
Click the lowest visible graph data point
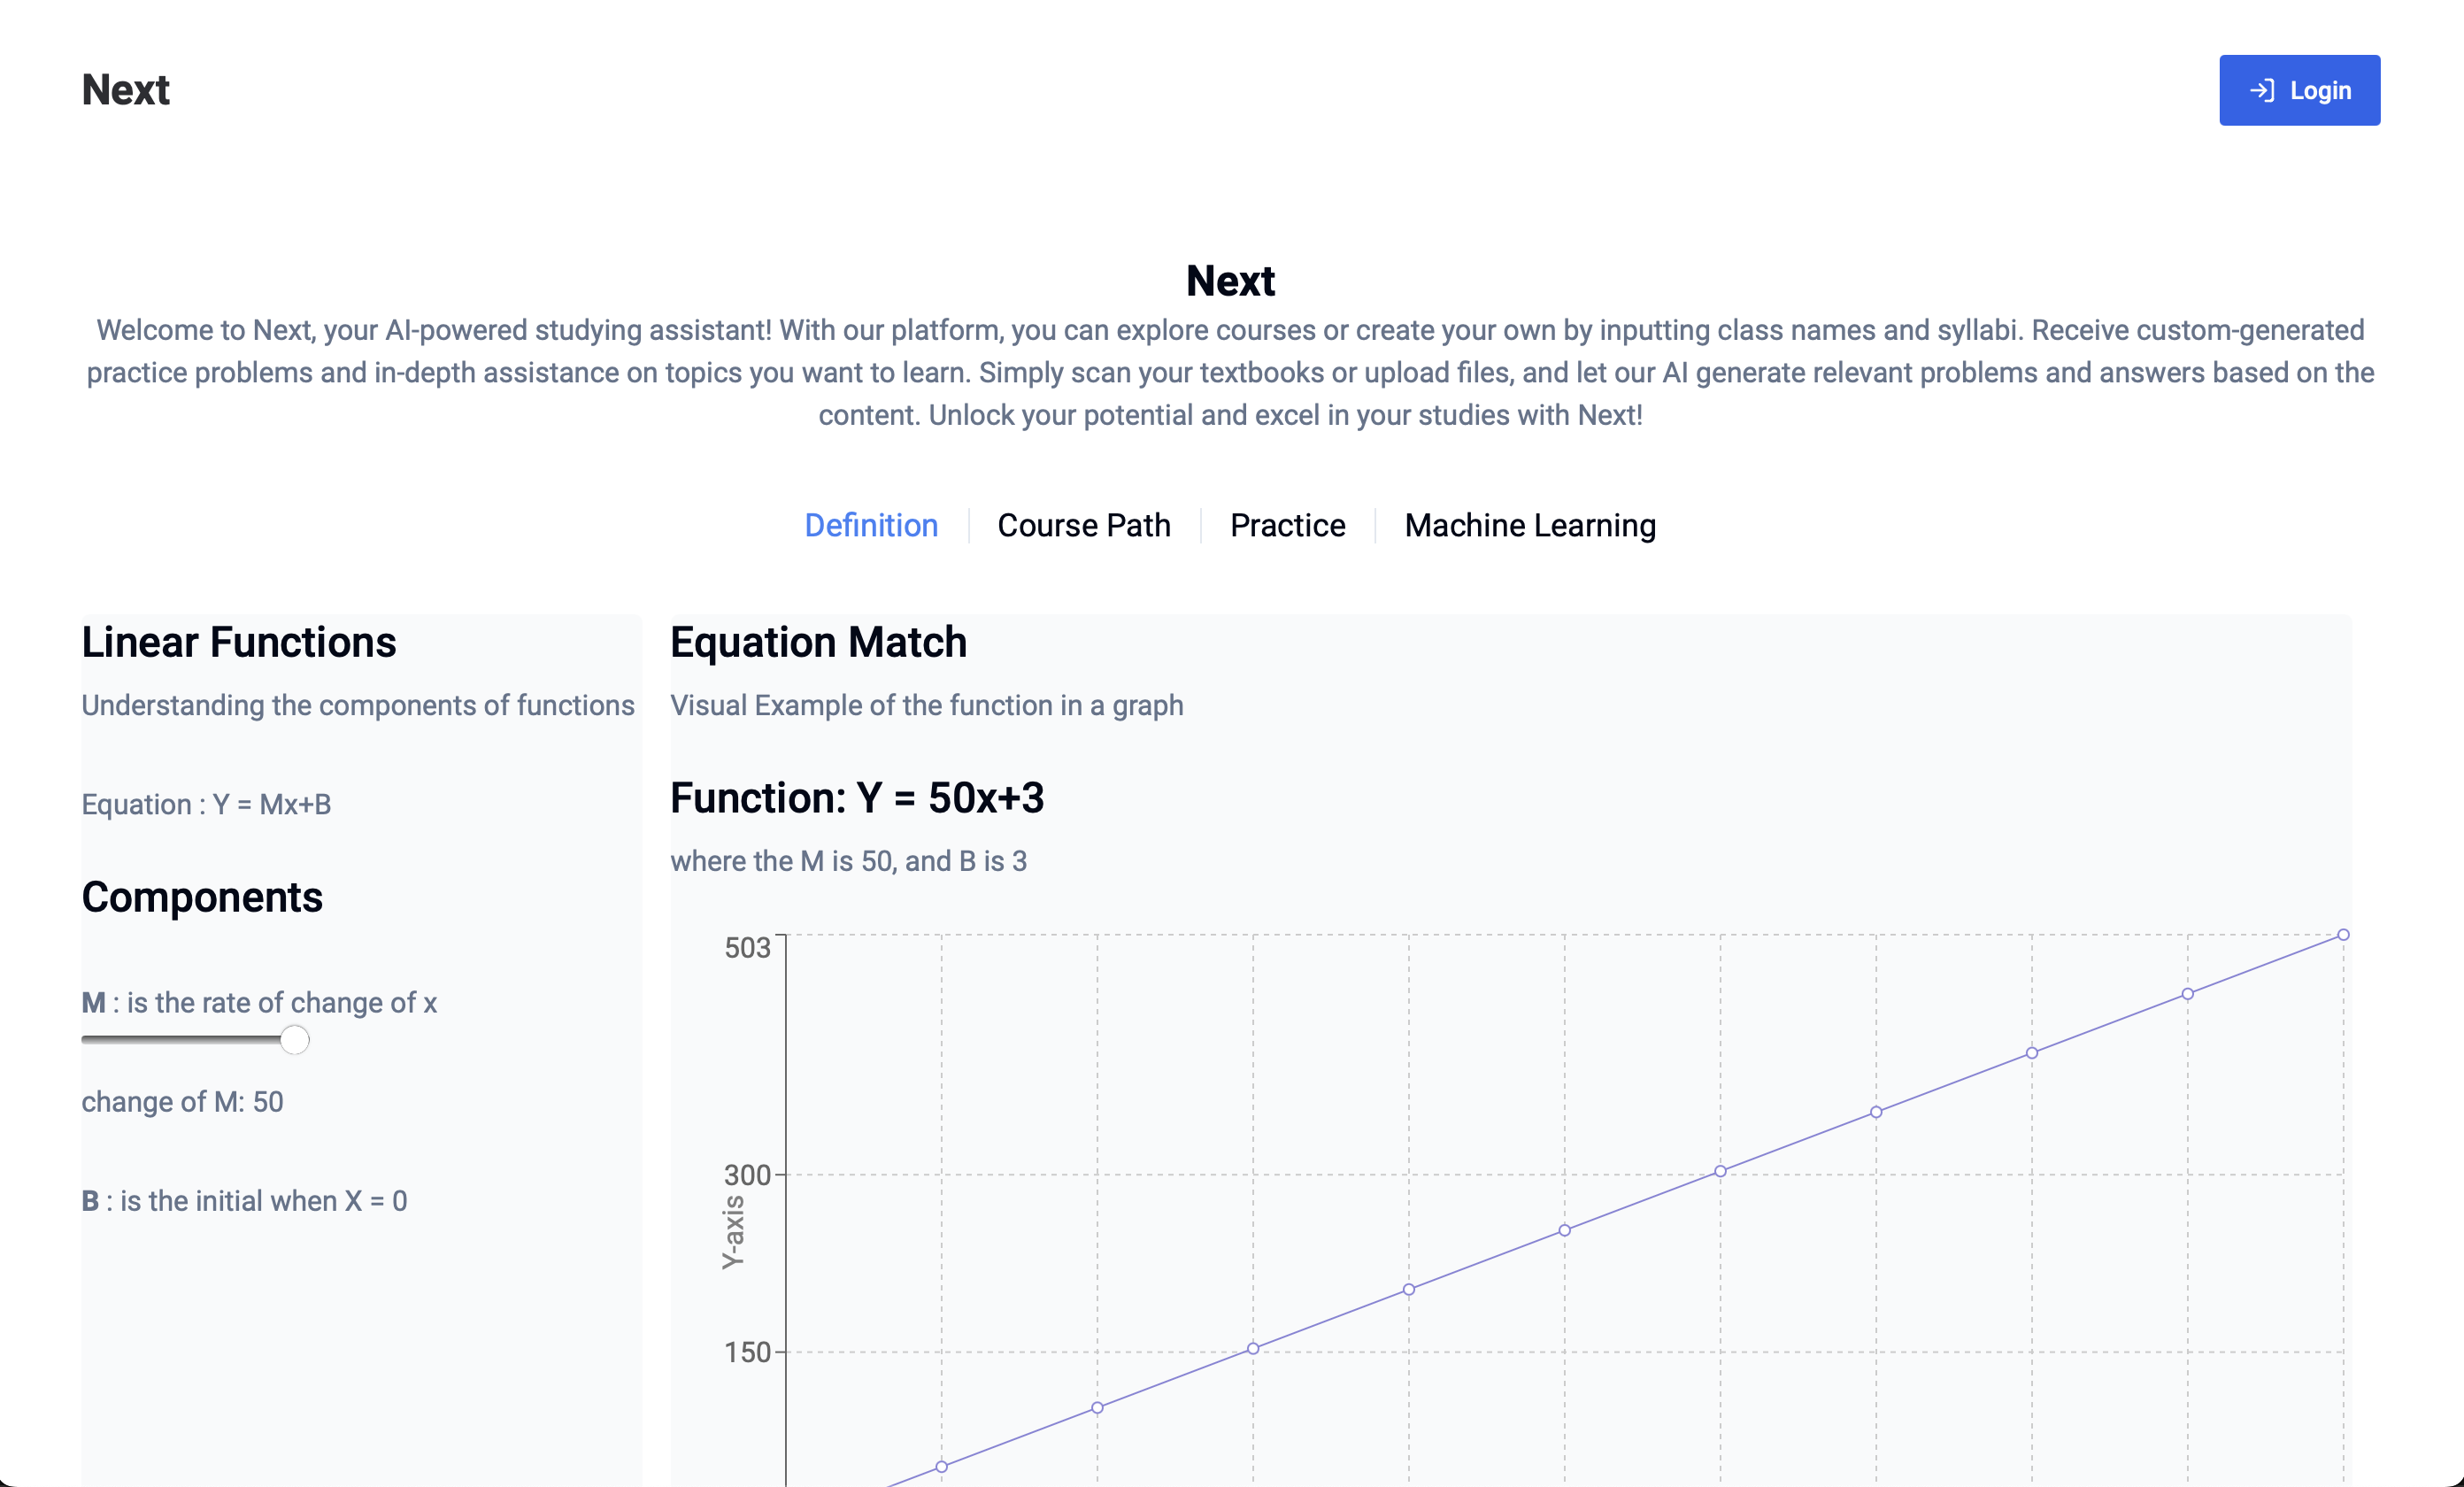coord(941,1467)
